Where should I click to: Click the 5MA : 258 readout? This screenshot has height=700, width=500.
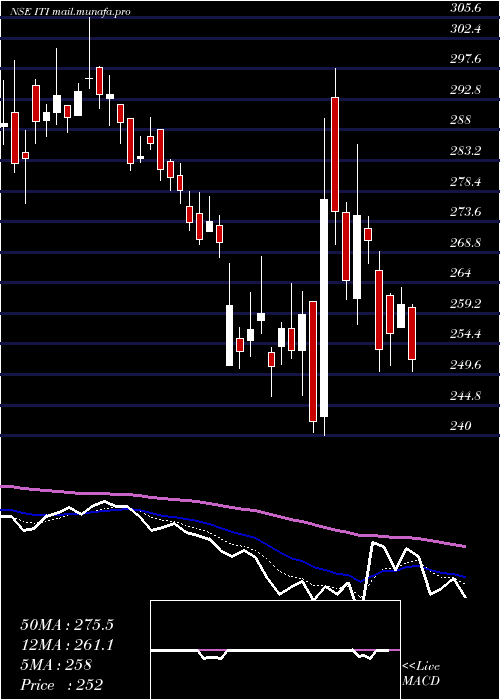pyautogui.click(x=56, y=665)
